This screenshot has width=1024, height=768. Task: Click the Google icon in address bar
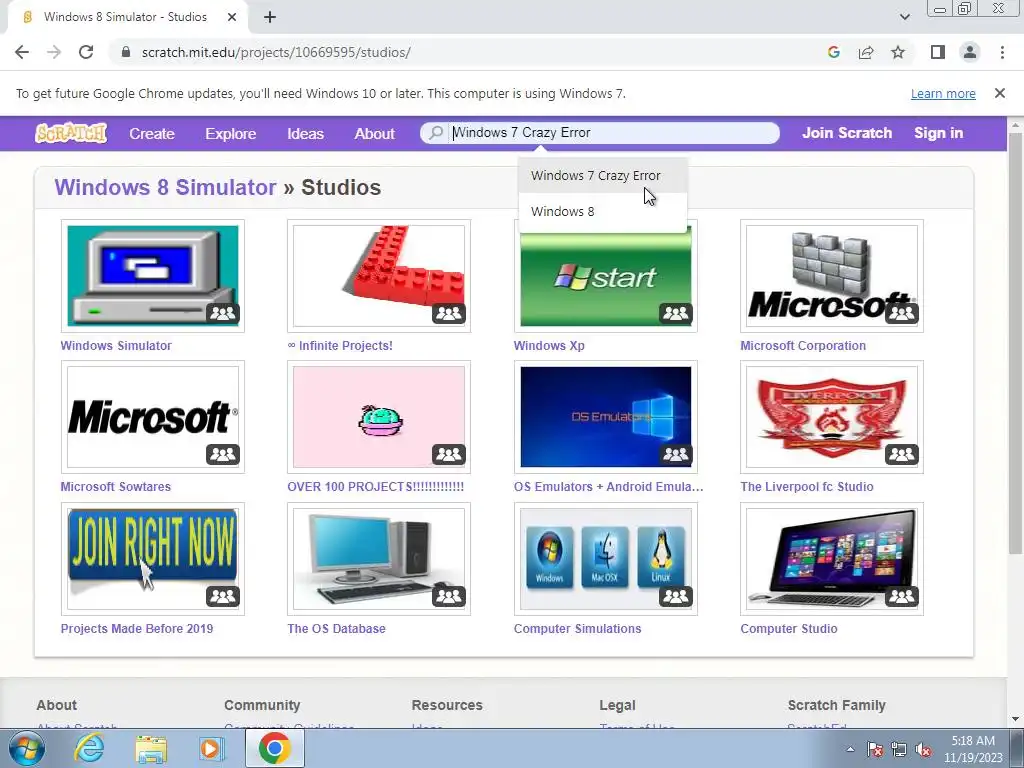tap(833, 52)
